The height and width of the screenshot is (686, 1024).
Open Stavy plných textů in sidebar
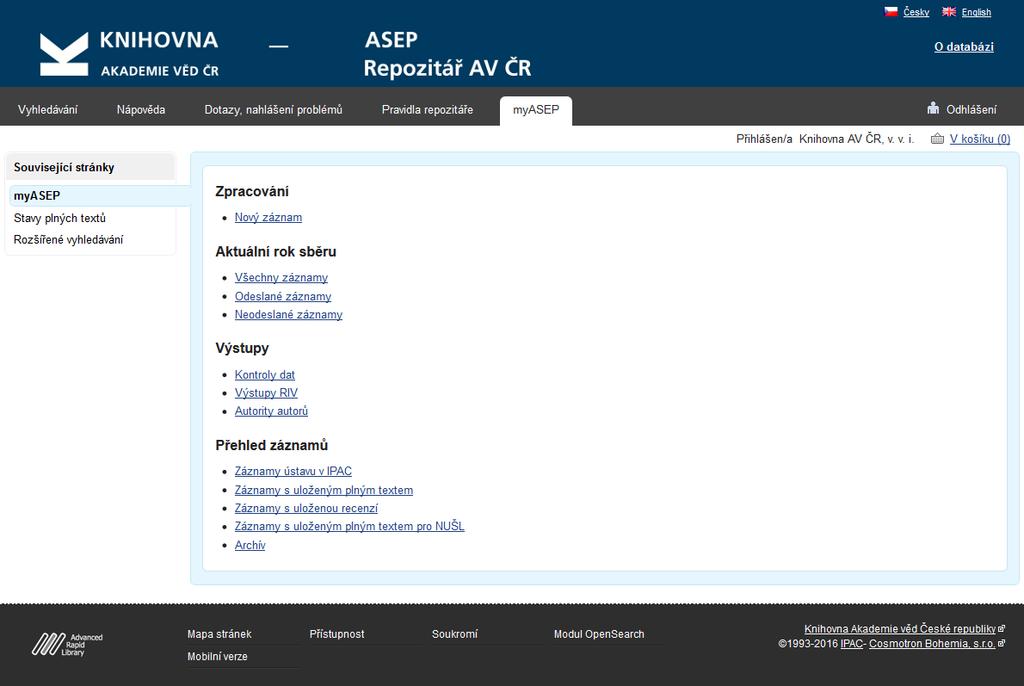59,218
